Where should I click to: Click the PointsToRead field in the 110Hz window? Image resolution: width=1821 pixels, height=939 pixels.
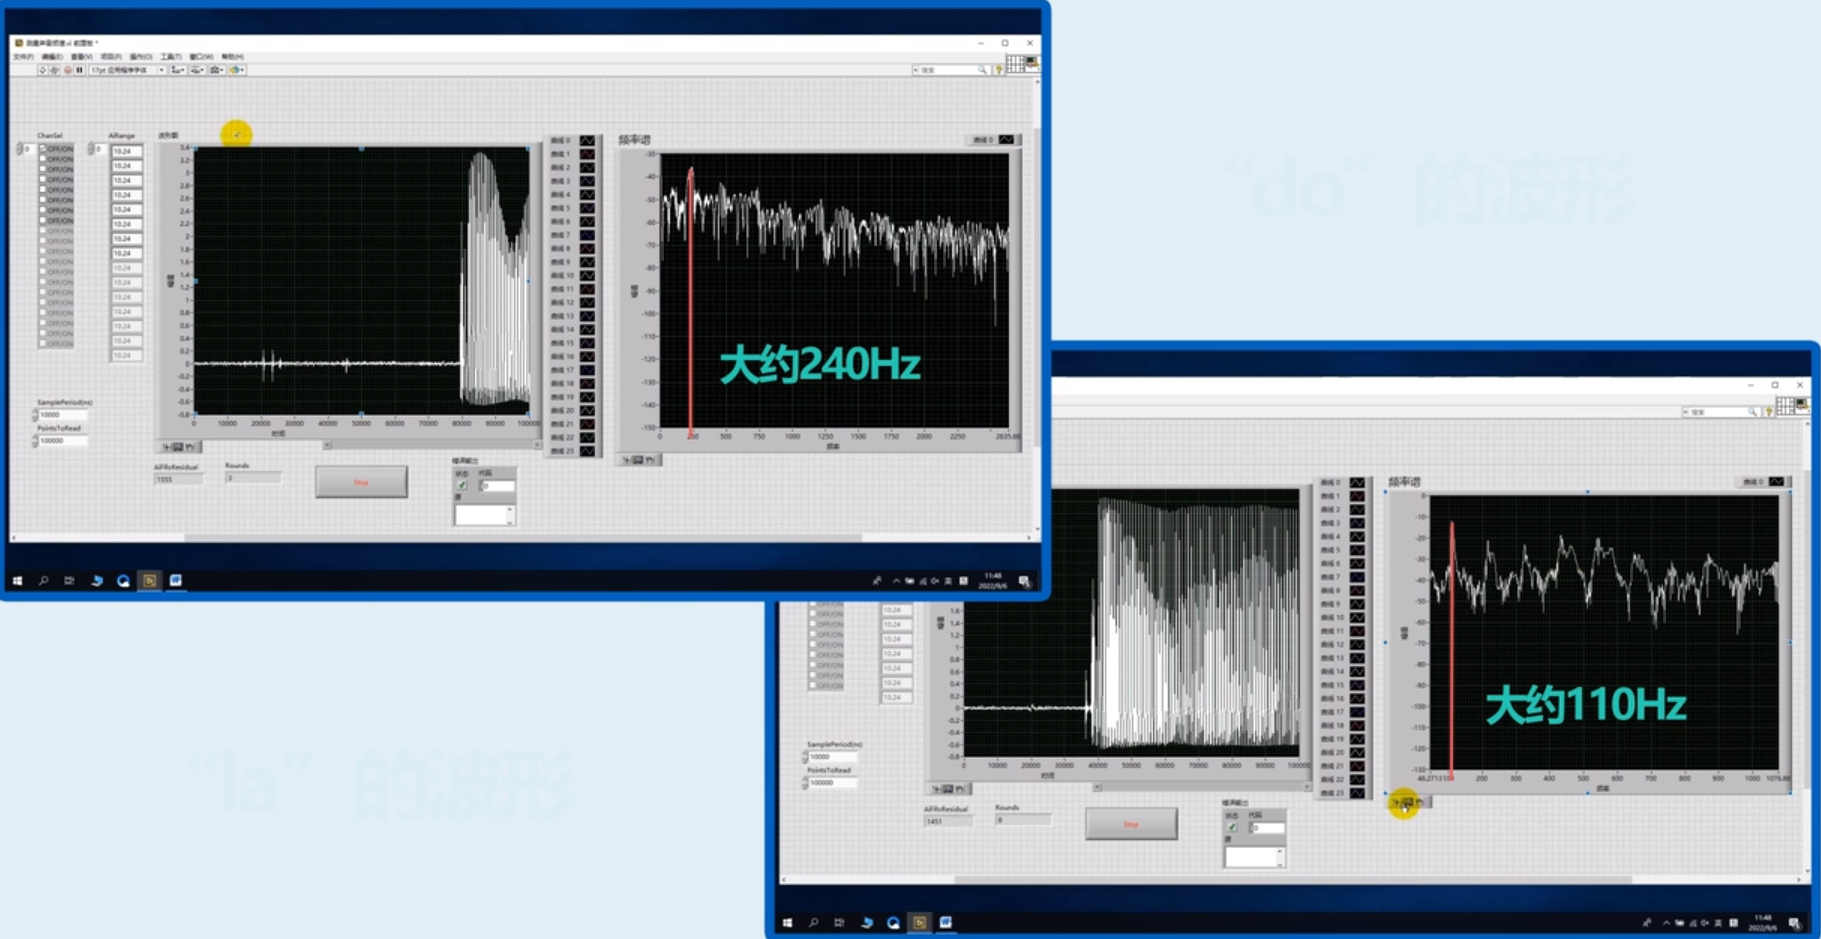point(832,782)
